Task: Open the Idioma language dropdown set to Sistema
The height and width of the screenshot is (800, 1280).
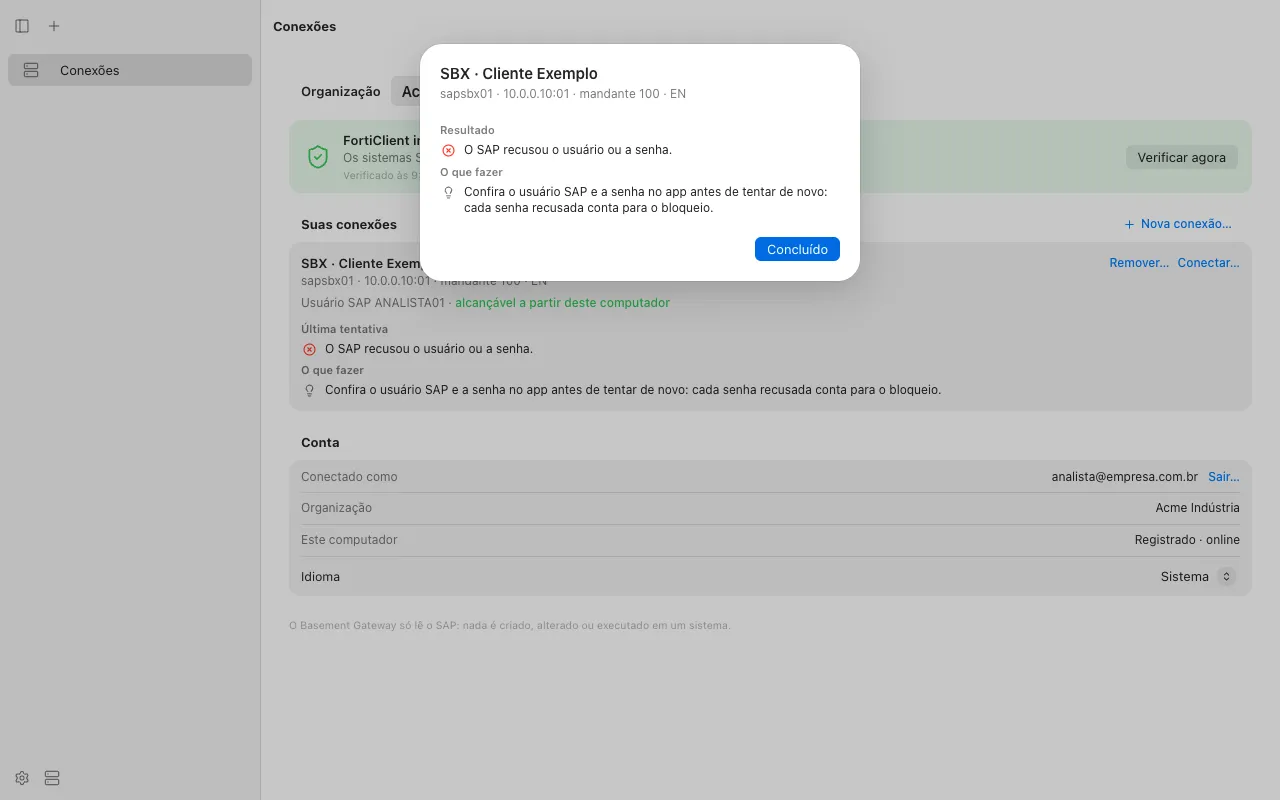Action: 1199,577
